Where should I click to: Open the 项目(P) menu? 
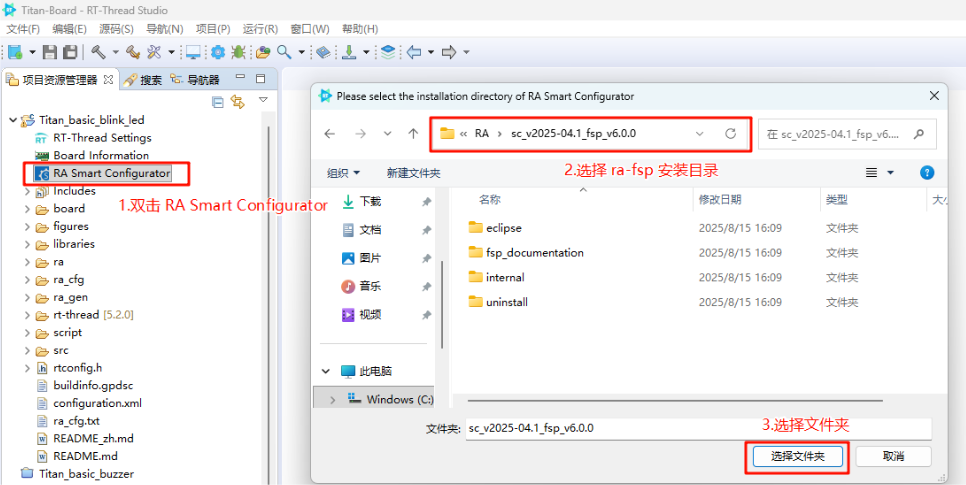tap(212, 29)
